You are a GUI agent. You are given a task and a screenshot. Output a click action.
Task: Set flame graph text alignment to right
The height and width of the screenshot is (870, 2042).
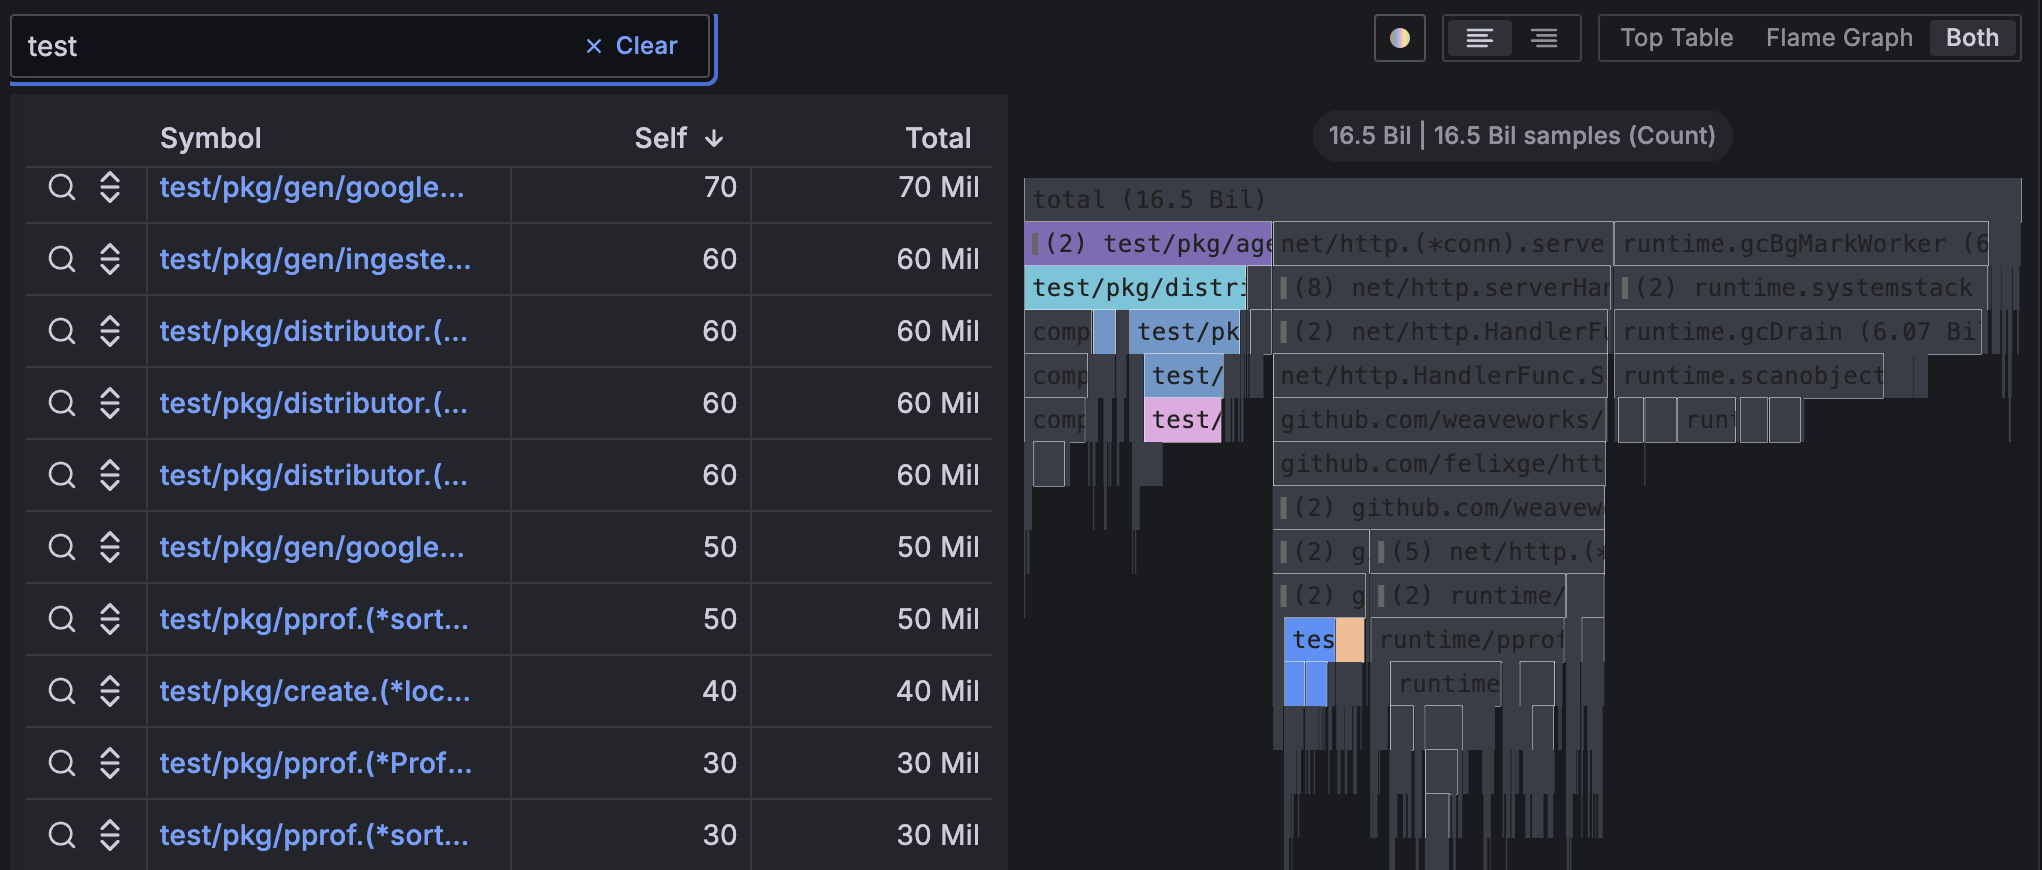click(1544, 38)
